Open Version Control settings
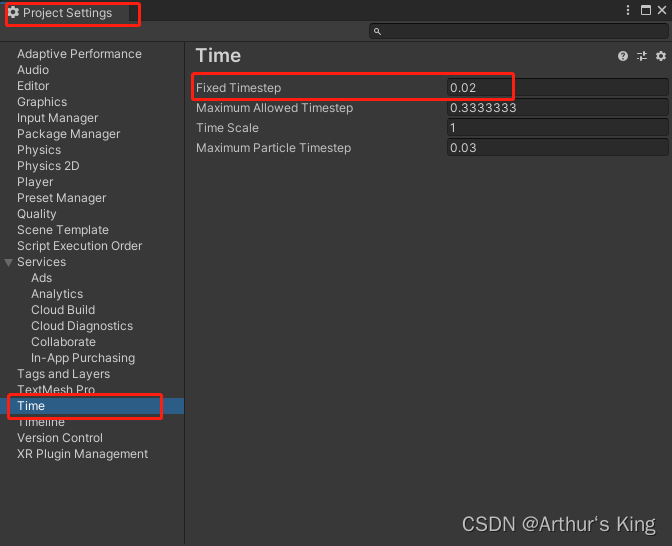Image resolution: width=672 pixels, height=546 pixels. 60,438
